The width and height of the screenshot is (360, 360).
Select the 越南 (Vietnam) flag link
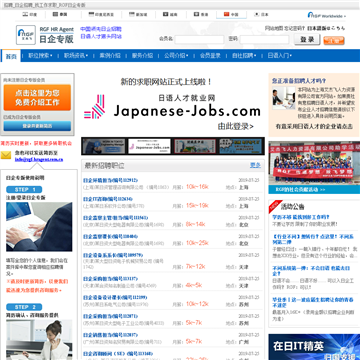pos(170,15)
